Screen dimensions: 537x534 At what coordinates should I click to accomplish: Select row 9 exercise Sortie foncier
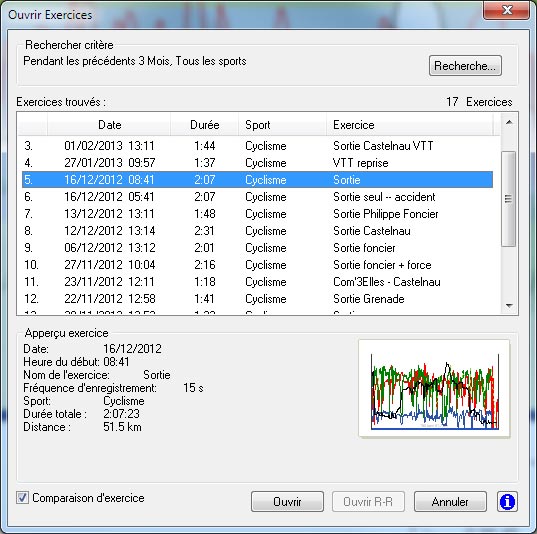(364, 248)
